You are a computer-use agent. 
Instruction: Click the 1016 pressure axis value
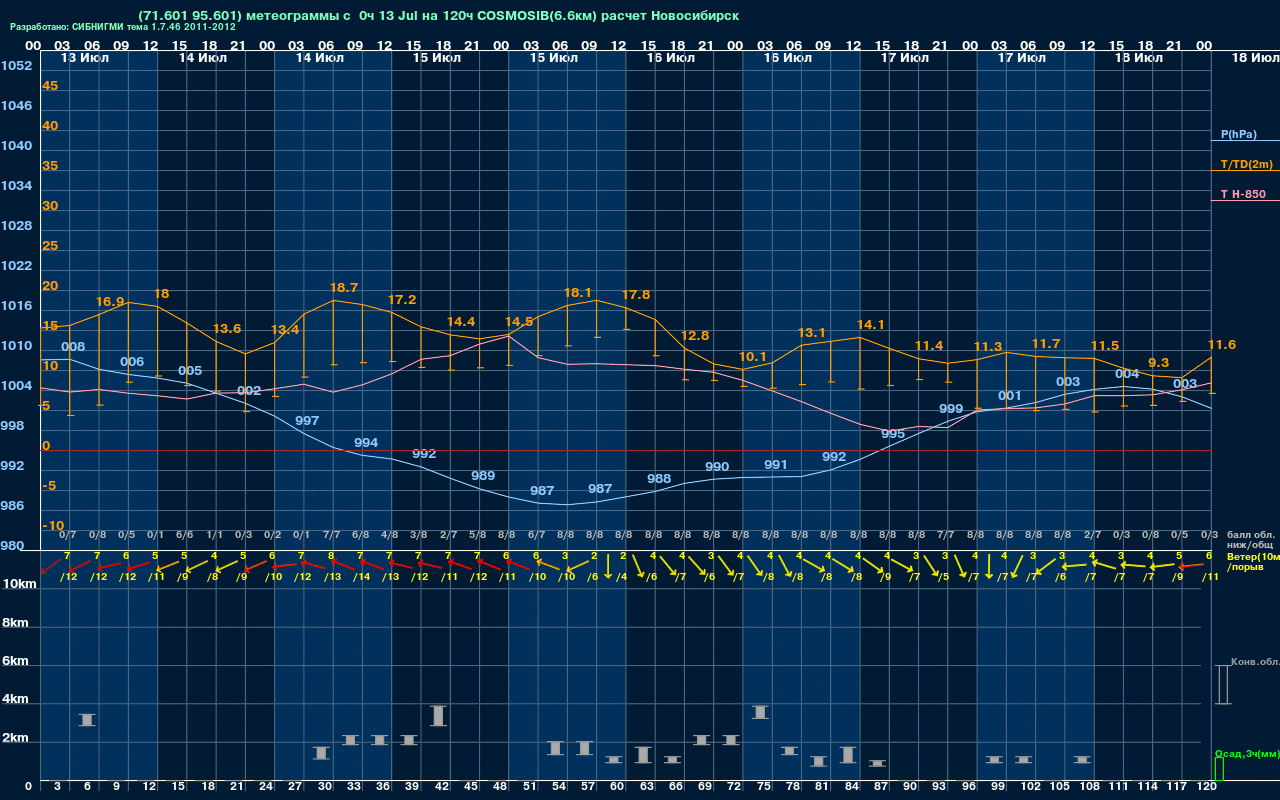(16, 306)
